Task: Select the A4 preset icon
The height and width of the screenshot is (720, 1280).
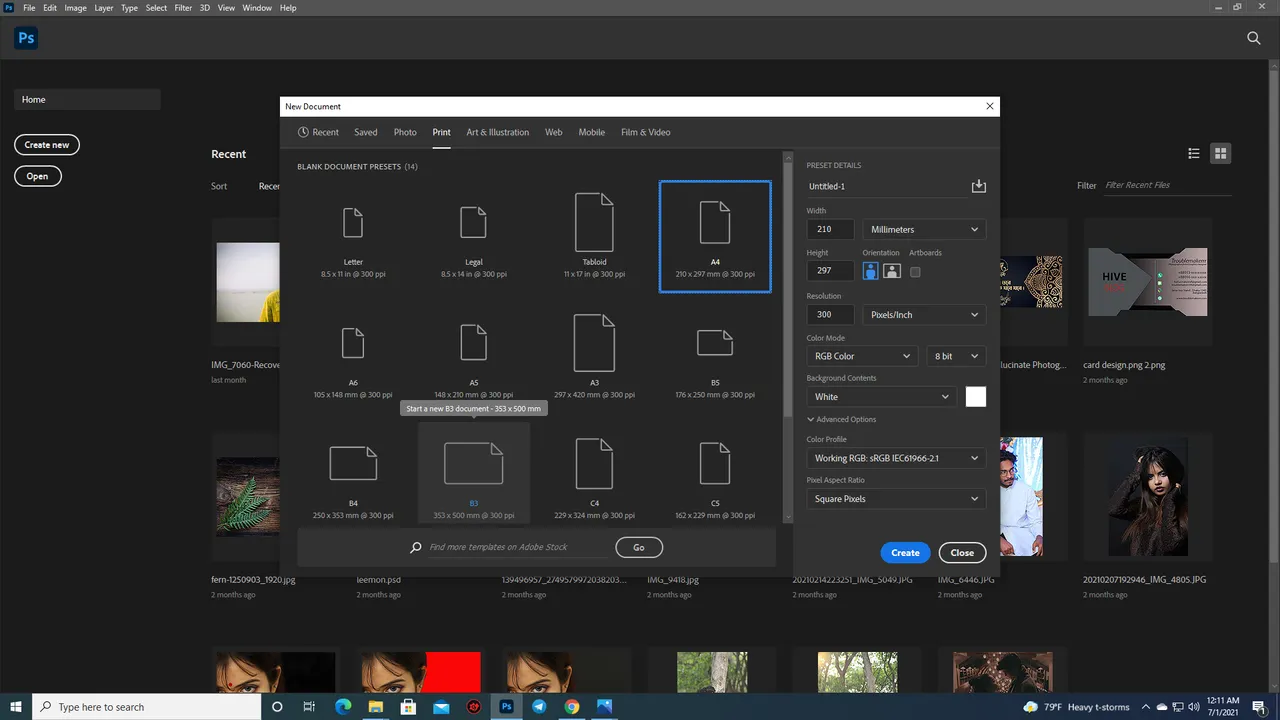Action: click(715, 222)
